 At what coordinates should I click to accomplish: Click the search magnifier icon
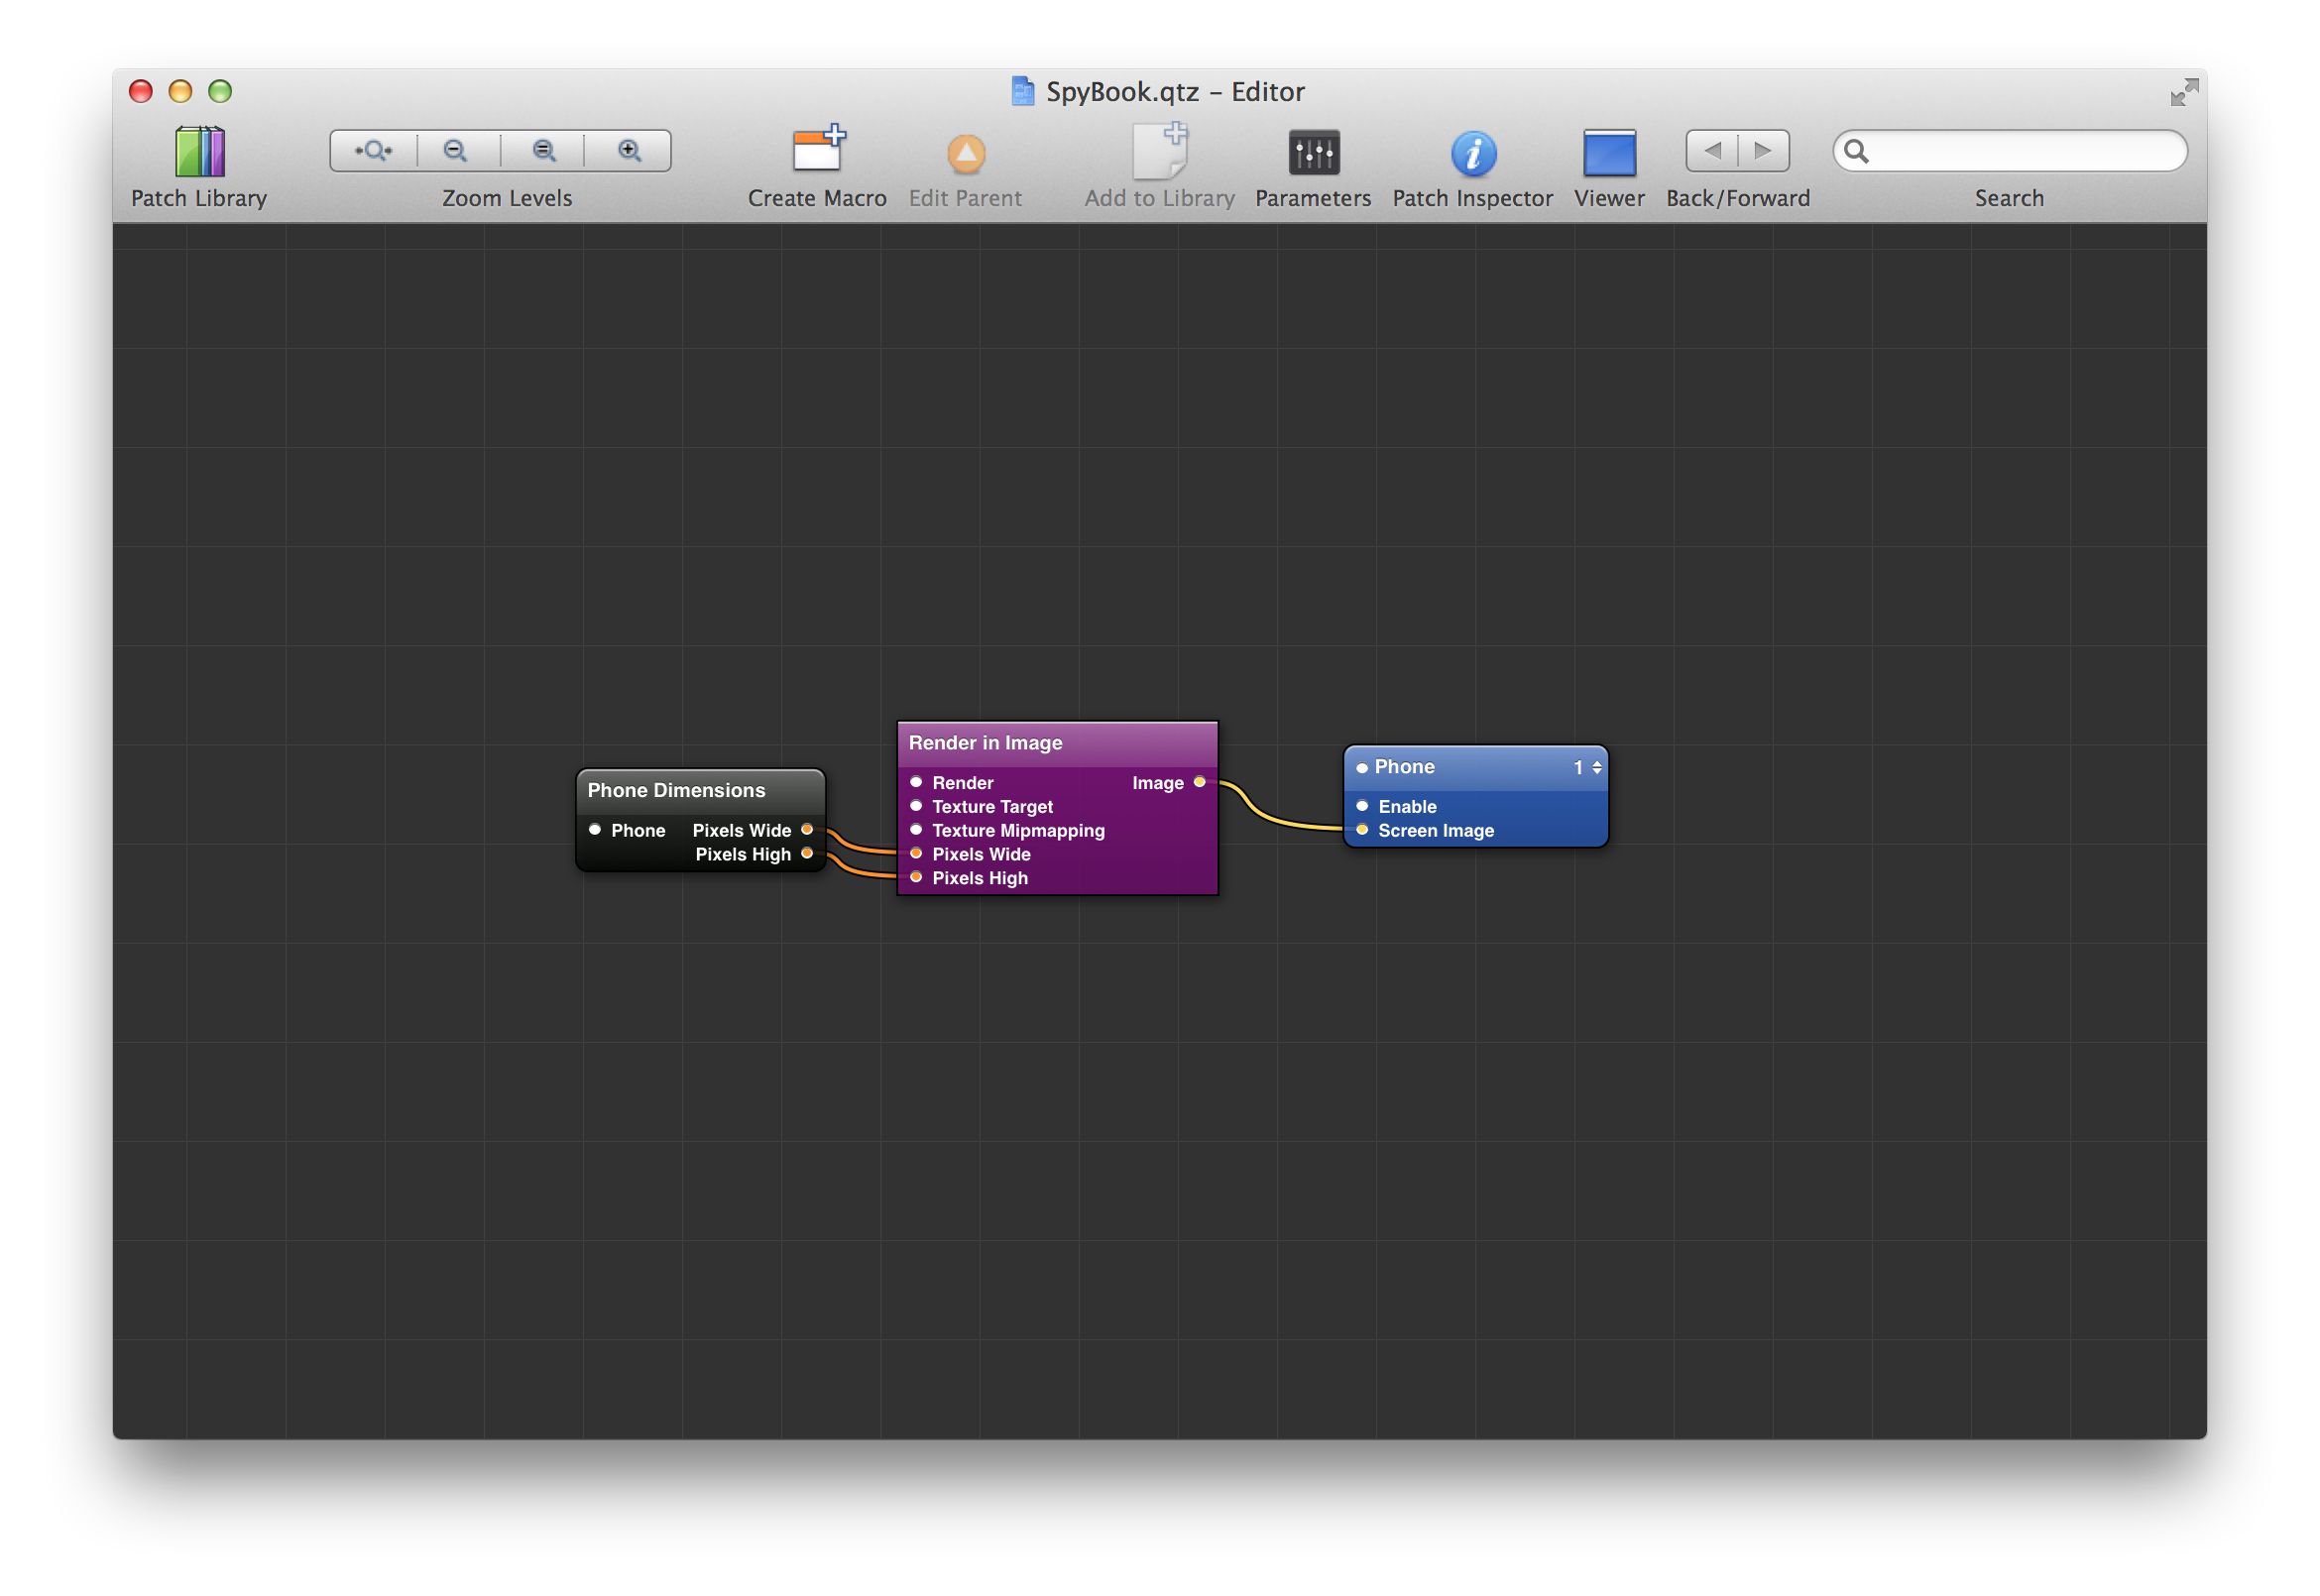pyautogui.click(x=1856, y=151)
